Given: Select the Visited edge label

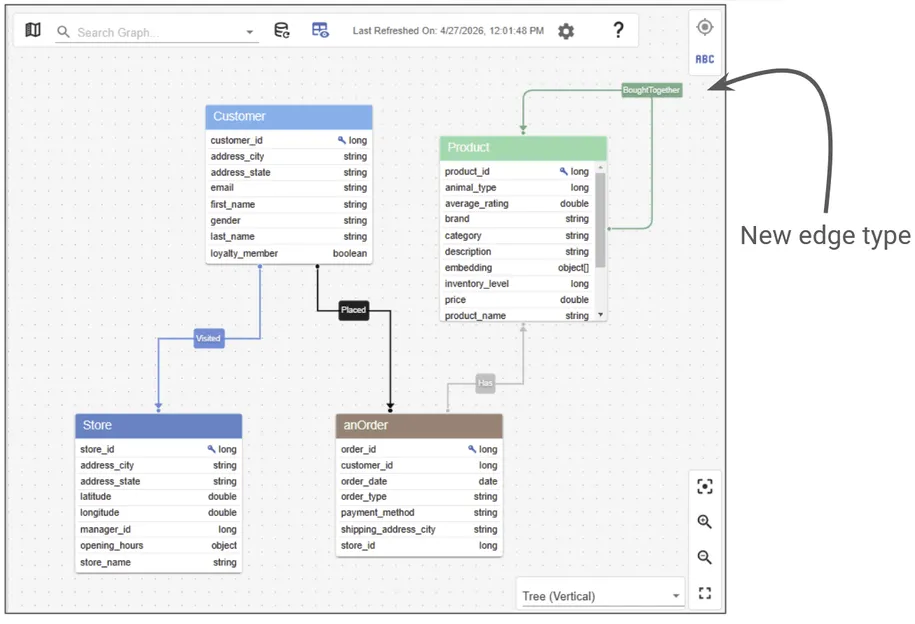Looking at the screenshot, I should coord(208,338).
